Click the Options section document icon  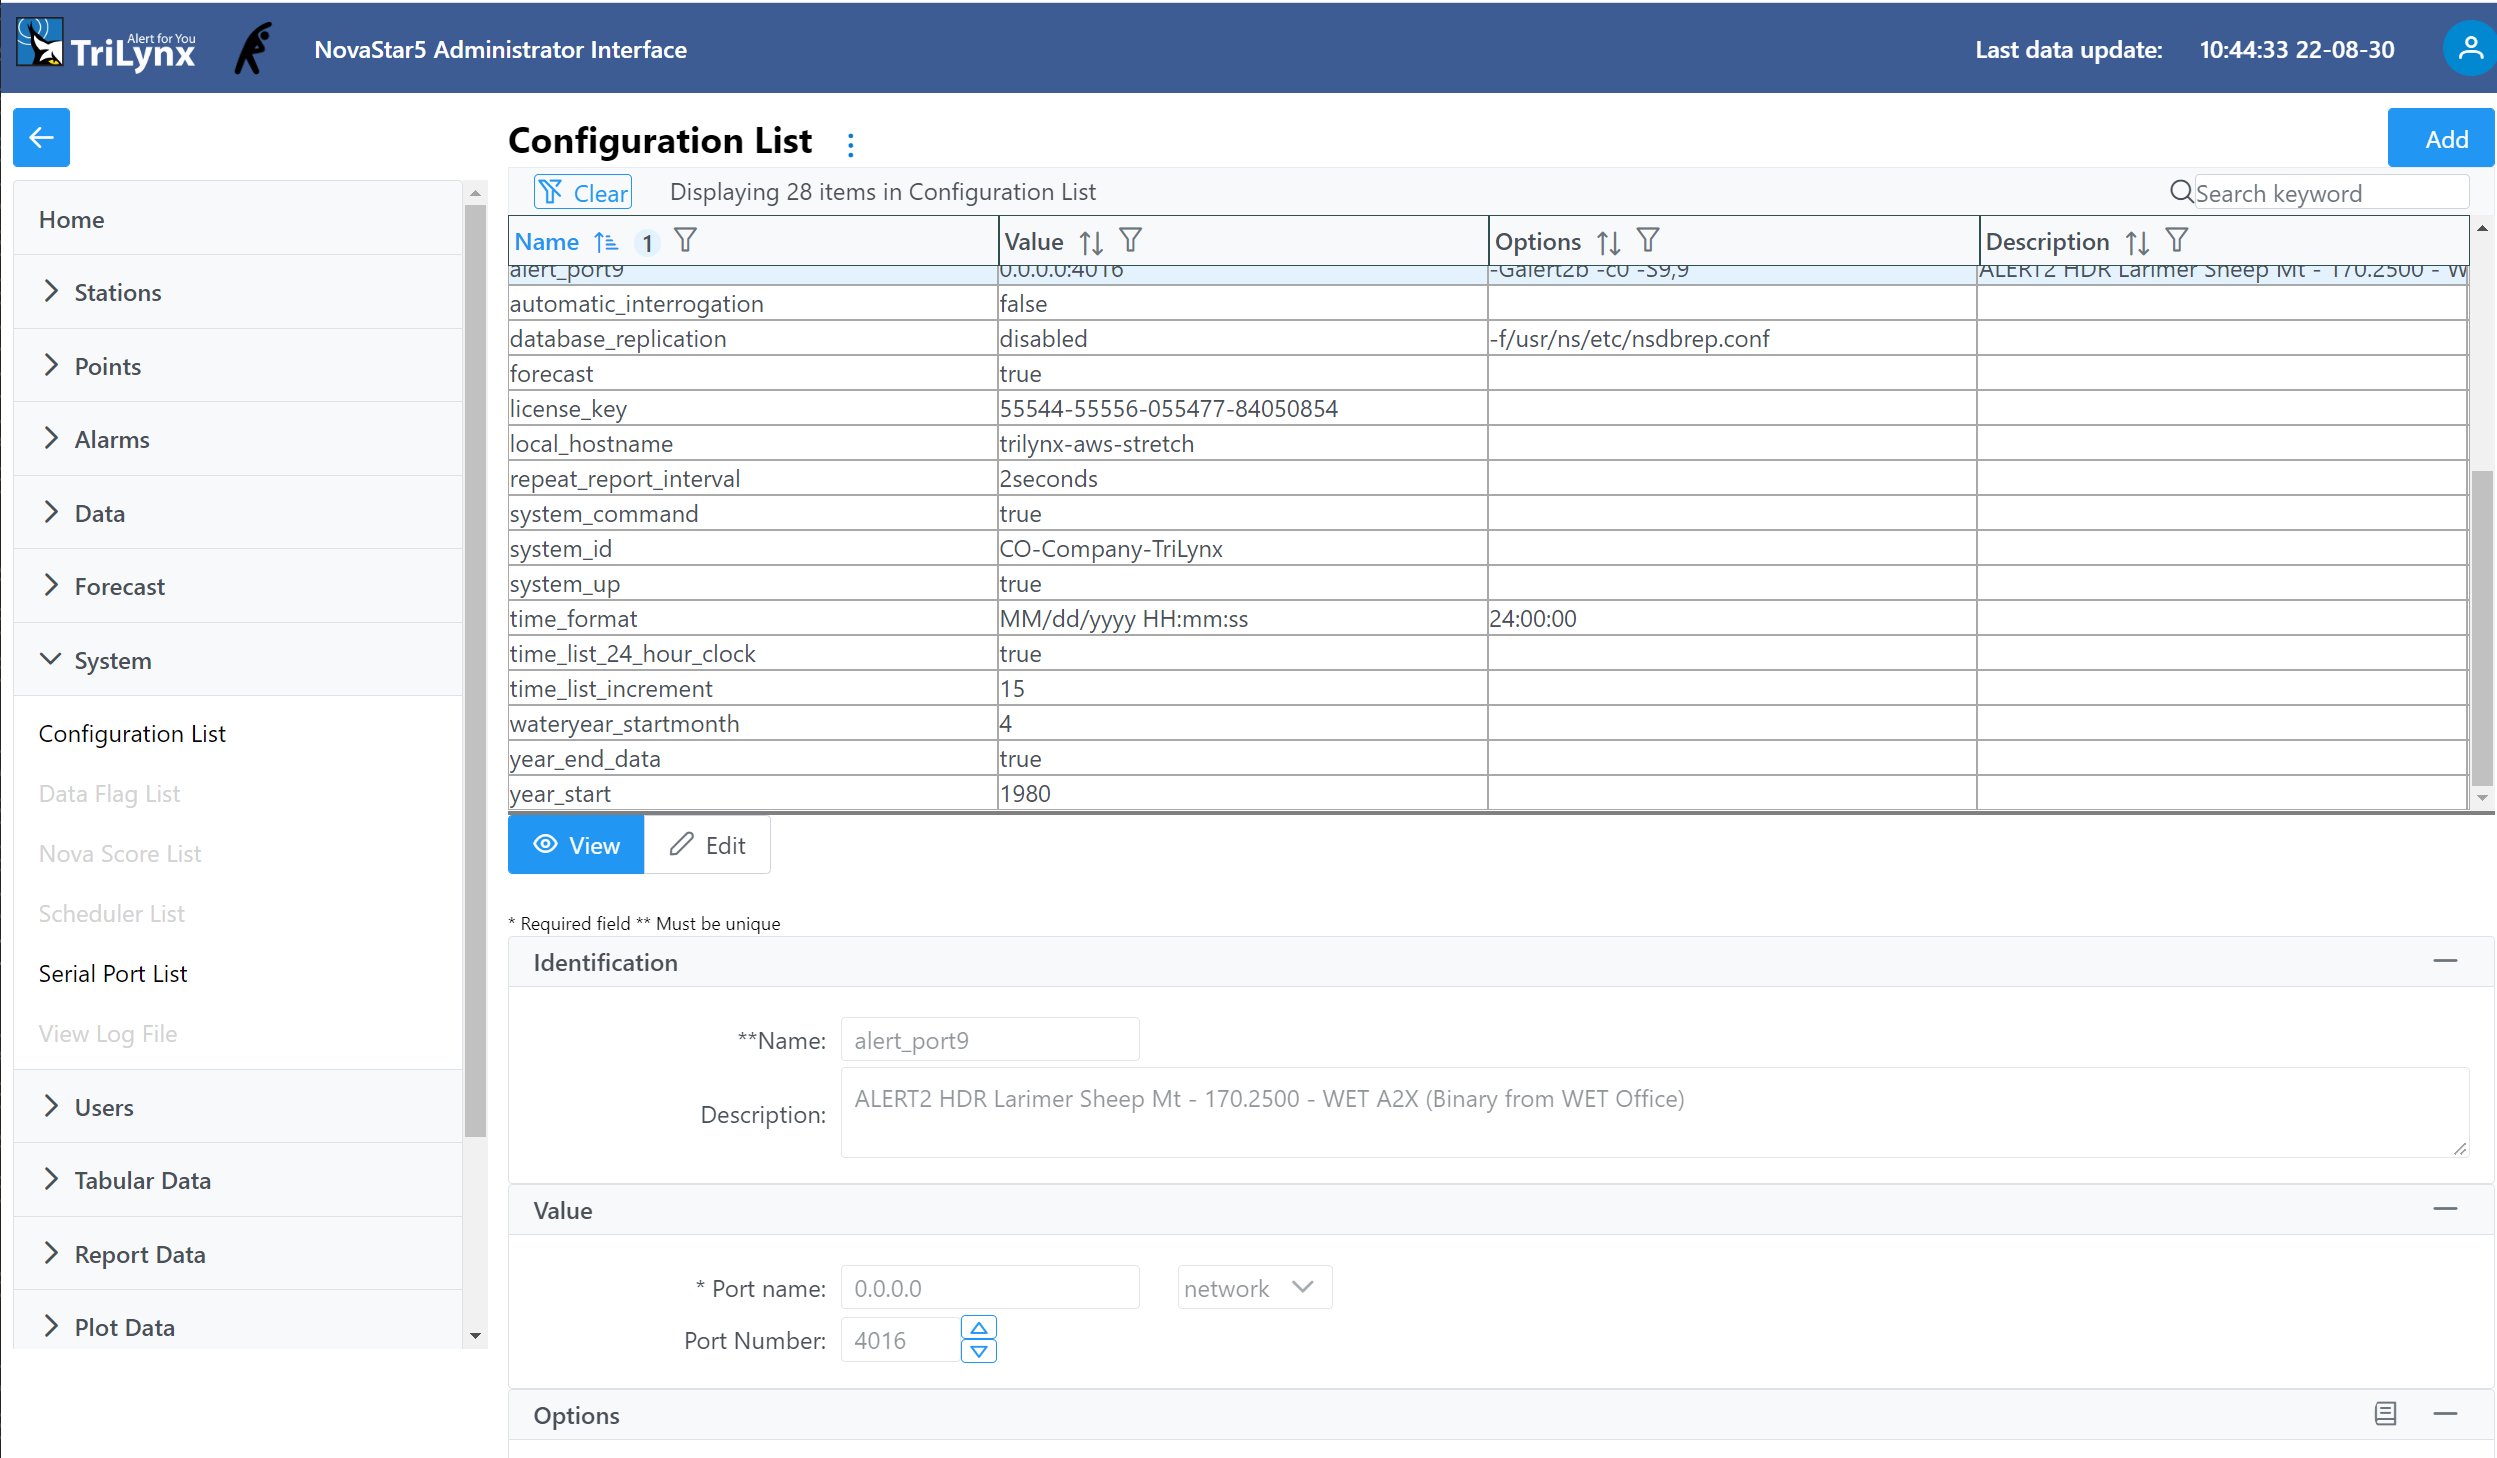click(2385, 1414)
